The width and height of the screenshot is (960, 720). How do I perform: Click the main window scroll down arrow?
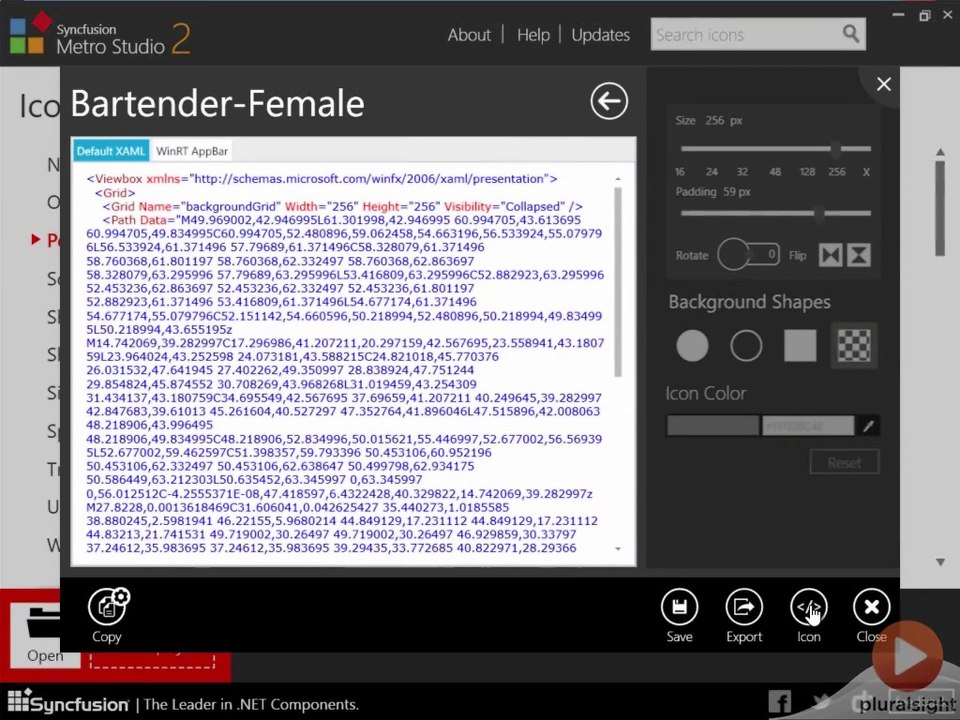(940, 562)
